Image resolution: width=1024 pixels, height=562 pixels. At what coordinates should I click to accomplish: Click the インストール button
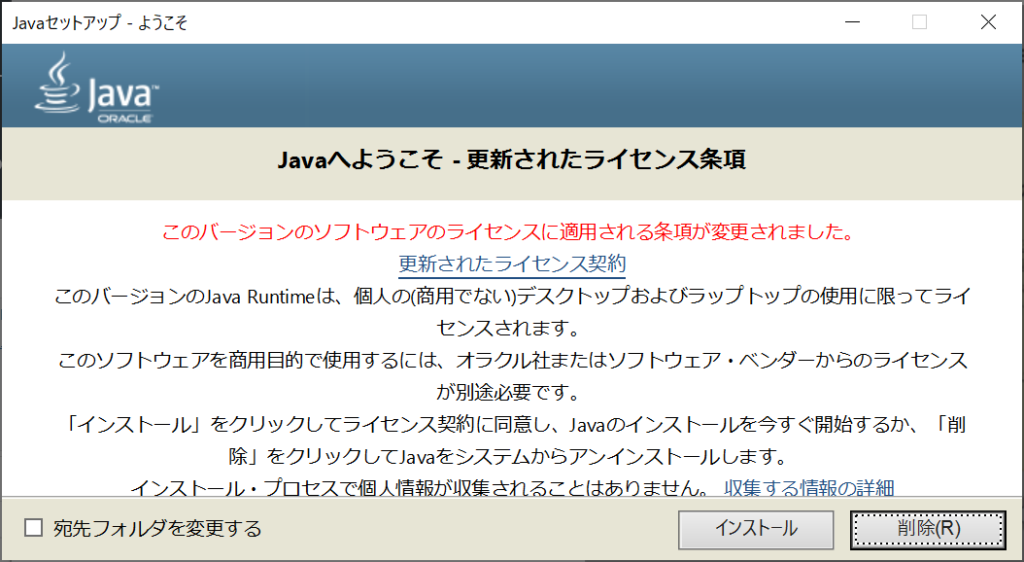(x=756, y=528)
